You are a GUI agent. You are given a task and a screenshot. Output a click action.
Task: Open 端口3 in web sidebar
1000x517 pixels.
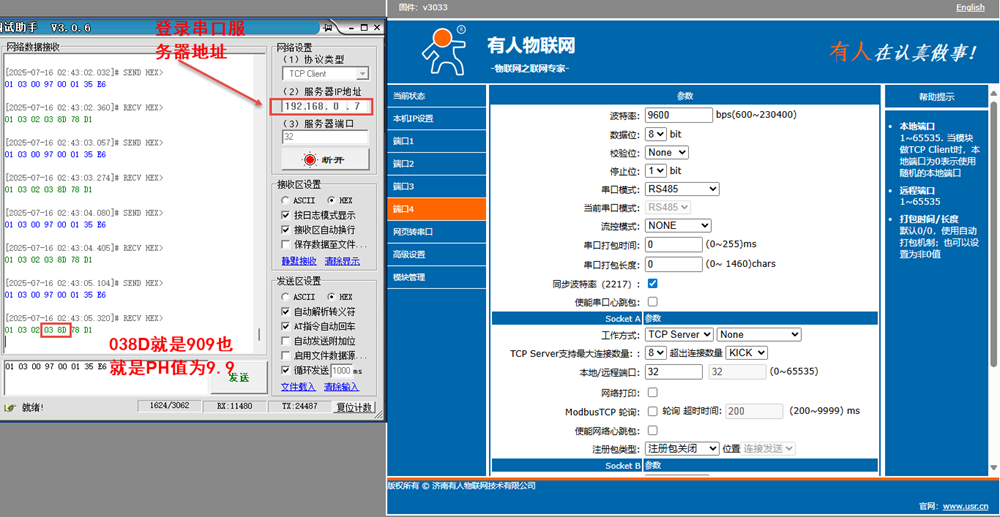436,186
